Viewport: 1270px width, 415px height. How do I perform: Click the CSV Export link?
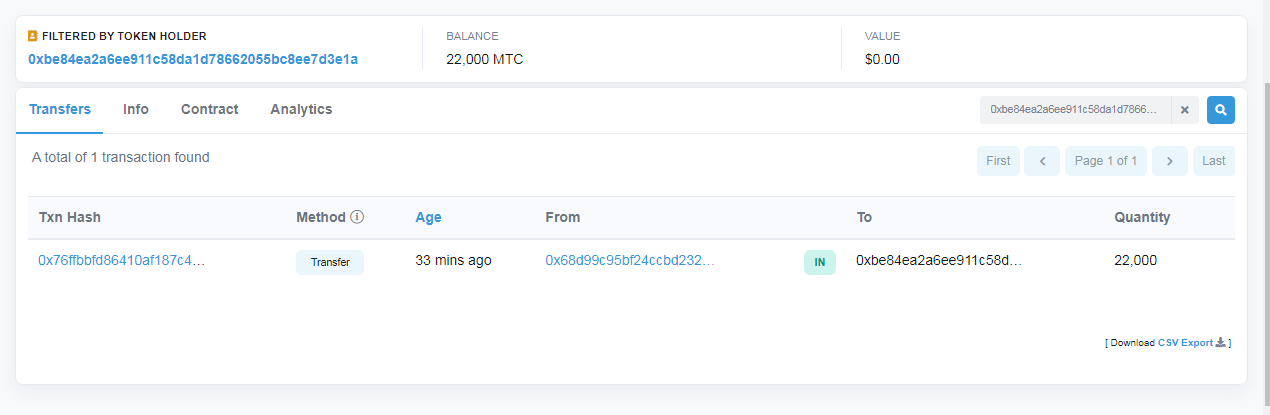coord(1185,343)
